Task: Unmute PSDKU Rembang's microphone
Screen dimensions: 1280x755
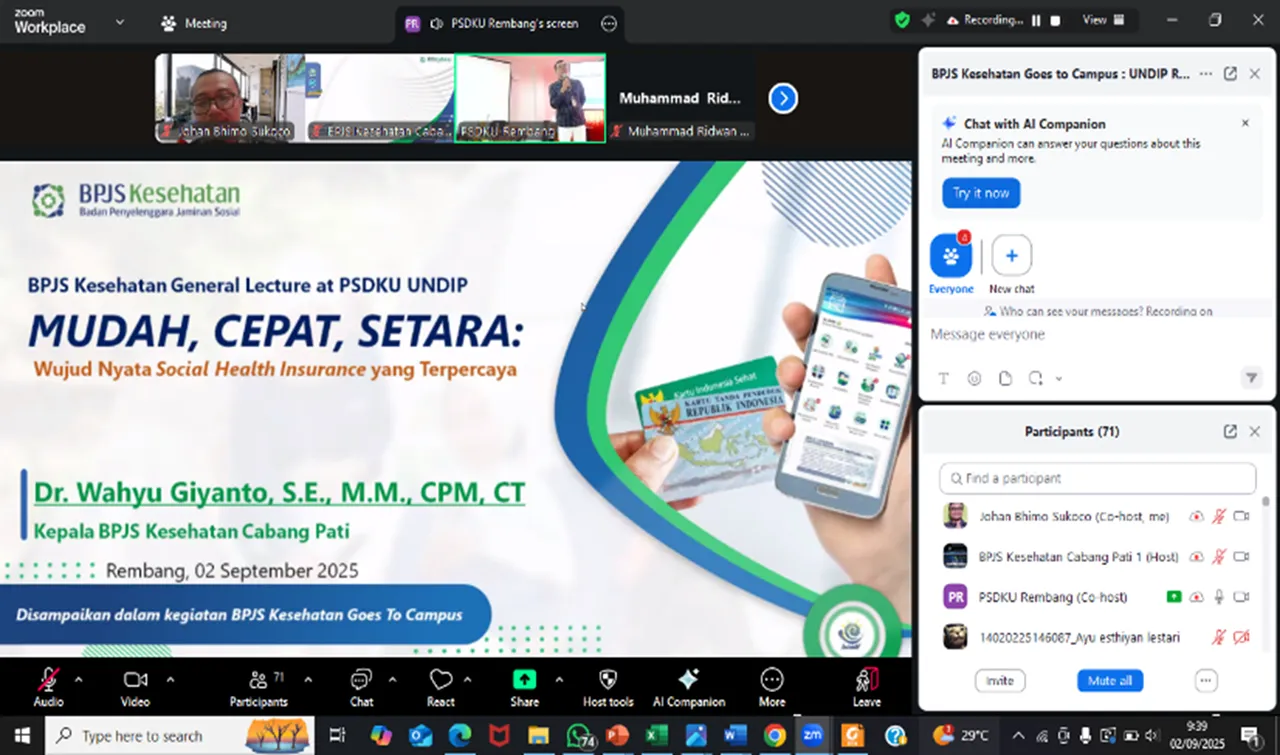Action: (x=1218, y=596)
